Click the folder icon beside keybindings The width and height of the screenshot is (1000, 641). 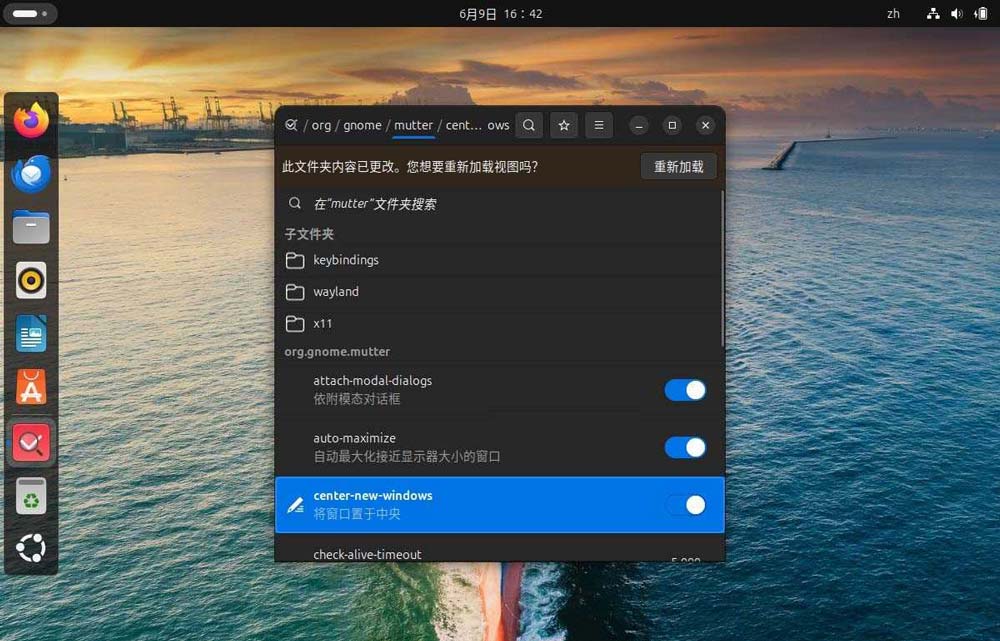(295, 260)
